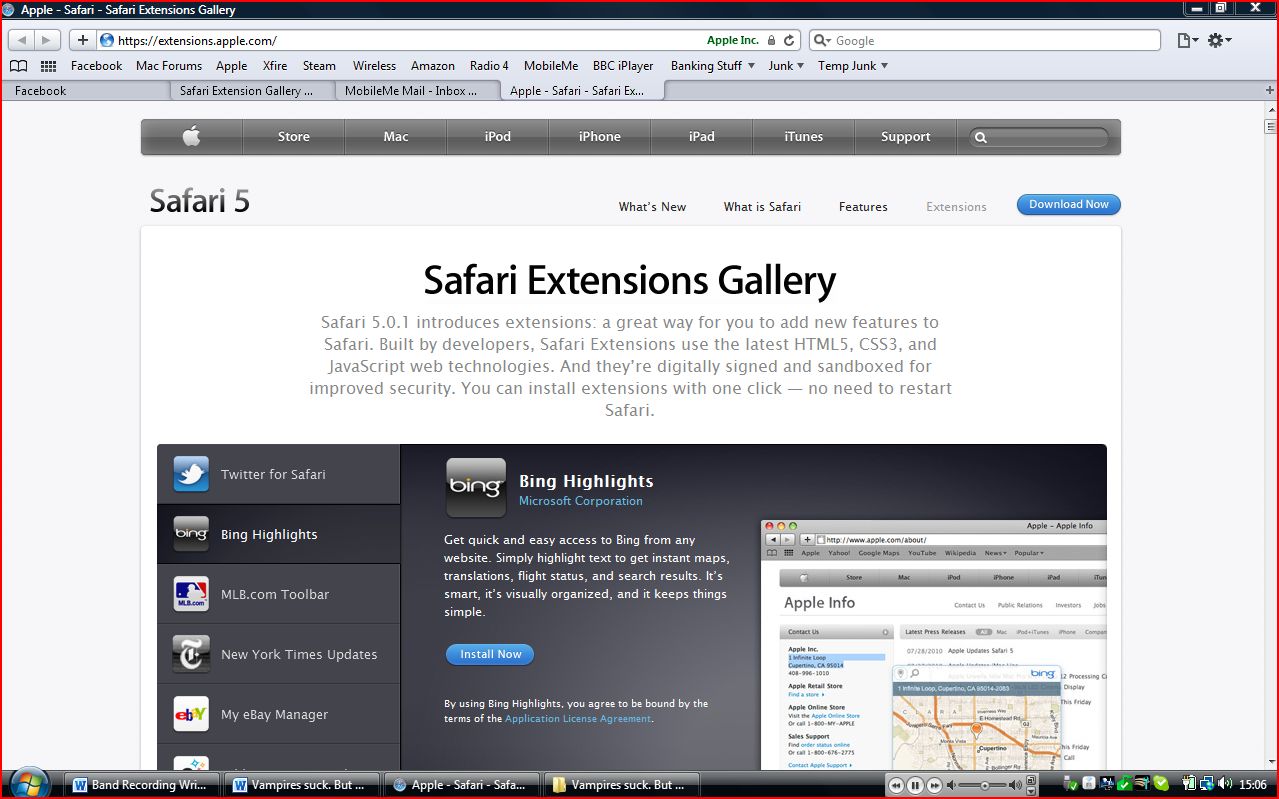Open the gear settings menu dropdown
Screen dimensions: 1279x799
pyautogui.click(x=1220, y=41)
